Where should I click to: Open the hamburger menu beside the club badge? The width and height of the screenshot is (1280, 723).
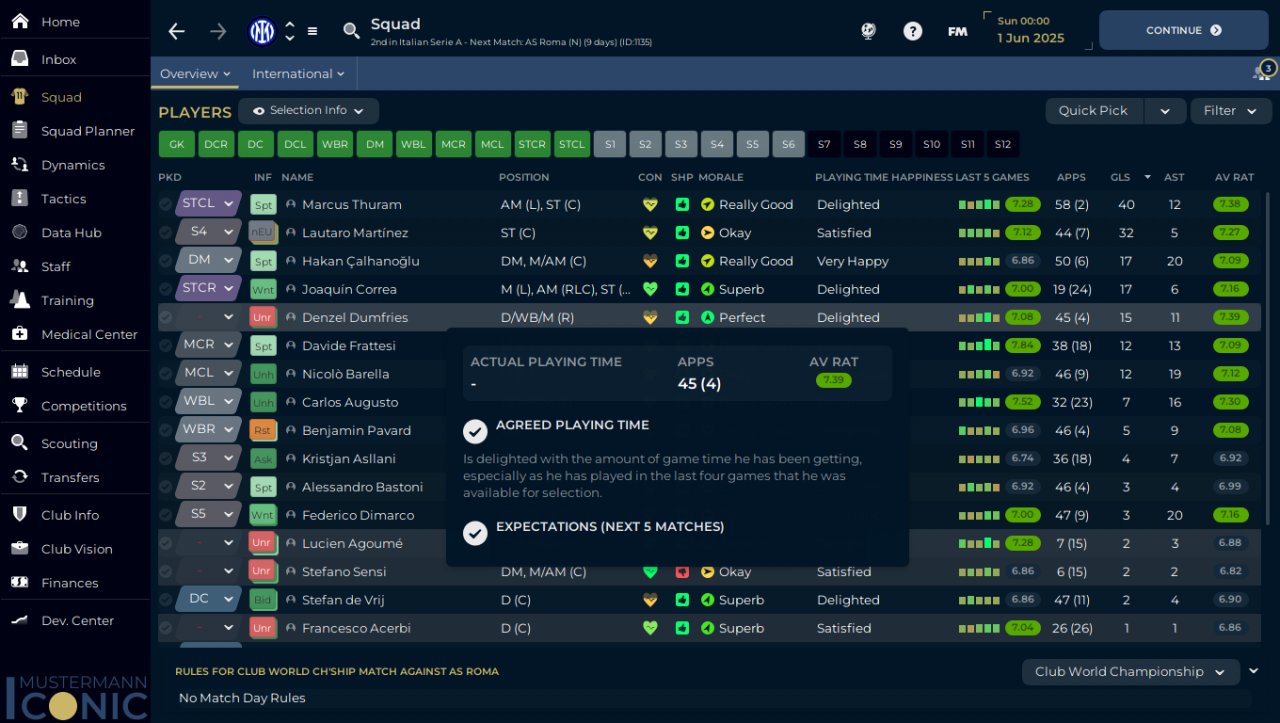pos(312,31)
